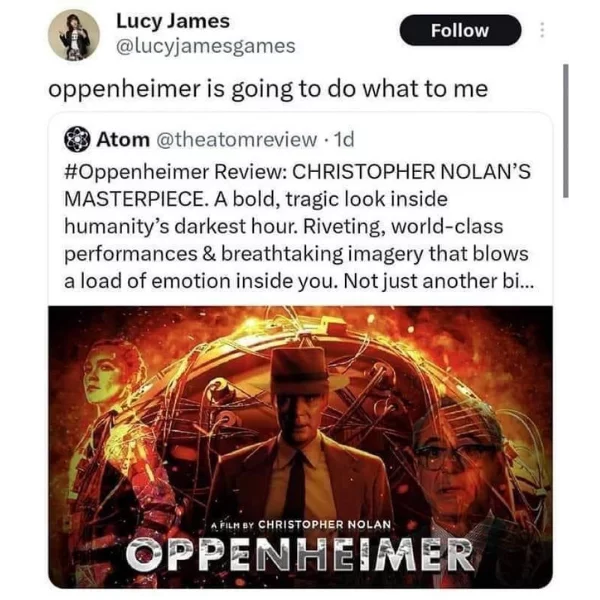
Task: Click the Atom display name
Action: (123, 140)
